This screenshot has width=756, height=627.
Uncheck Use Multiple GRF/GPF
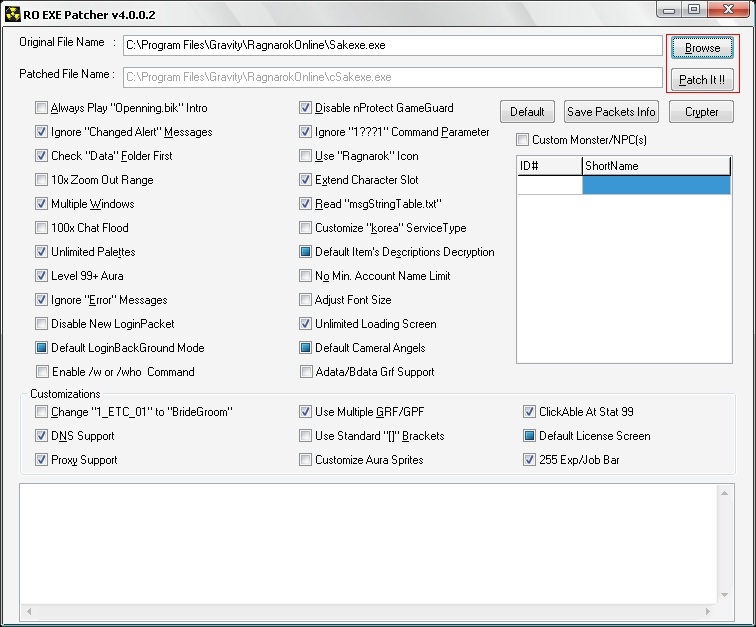305,412
